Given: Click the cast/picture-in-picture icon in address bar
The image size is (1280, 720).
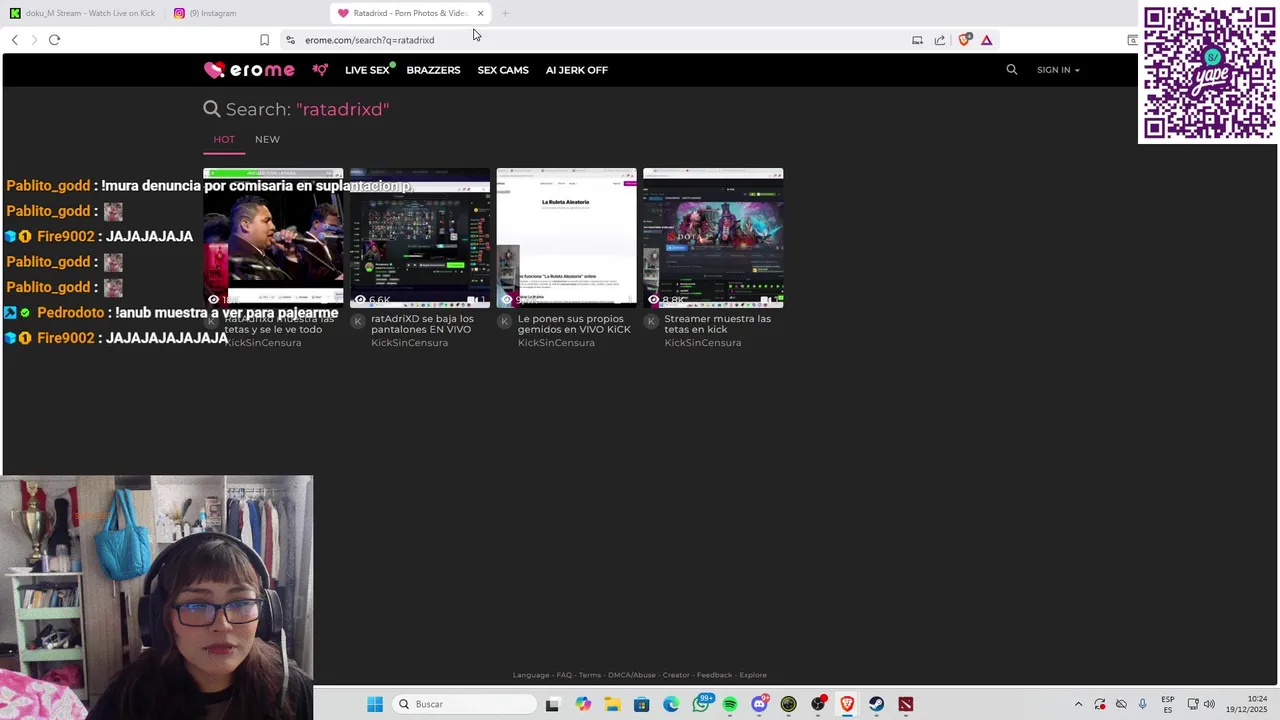Looking at the screenshot, I should 917,40.
